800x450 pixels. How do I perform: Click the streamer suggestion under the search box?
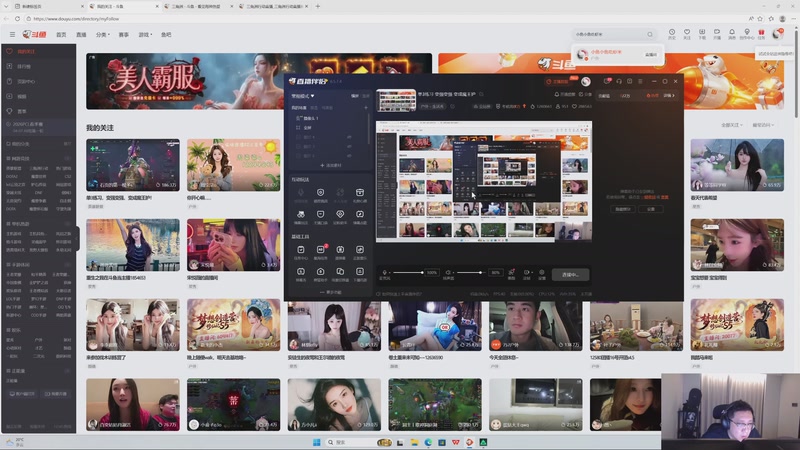618,54
